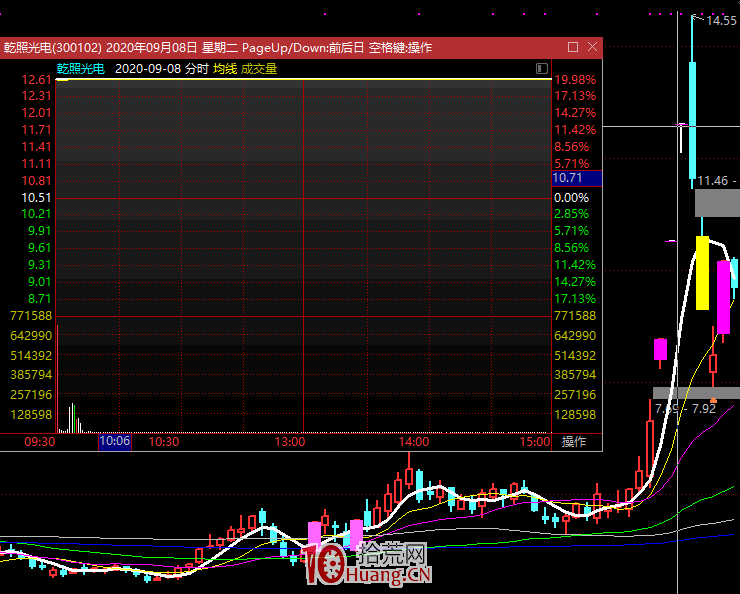Toggle the small panel icon beside 成交量
Screen dimensions: 740x594
pyautogui.click(x=541, y=68)
